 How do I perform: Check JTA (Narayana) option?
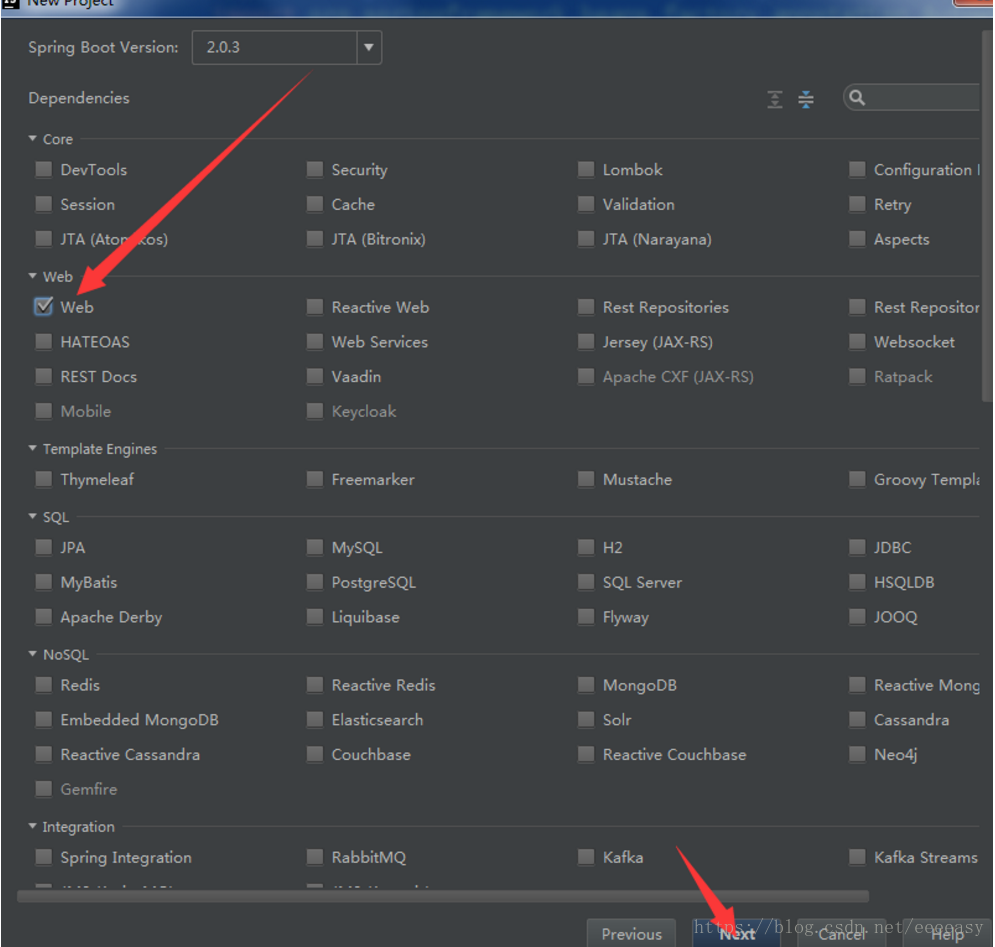click(586, 239)
